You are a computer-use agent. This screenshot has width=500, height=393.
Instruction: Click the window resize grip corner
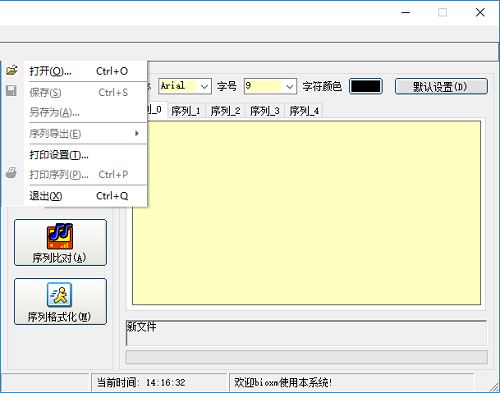tap(494, 387)
